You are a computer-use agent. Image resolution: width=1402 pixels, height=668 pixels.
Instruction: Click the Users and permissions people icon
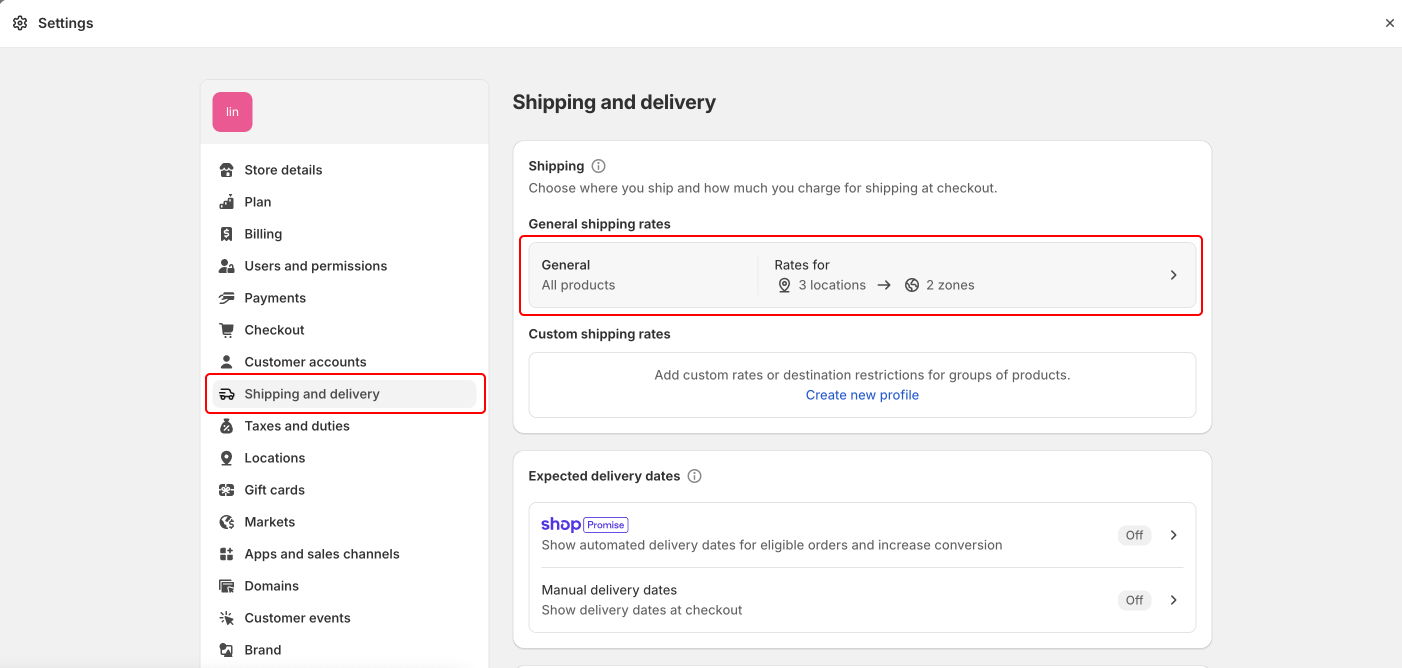(x=226, y=266)
